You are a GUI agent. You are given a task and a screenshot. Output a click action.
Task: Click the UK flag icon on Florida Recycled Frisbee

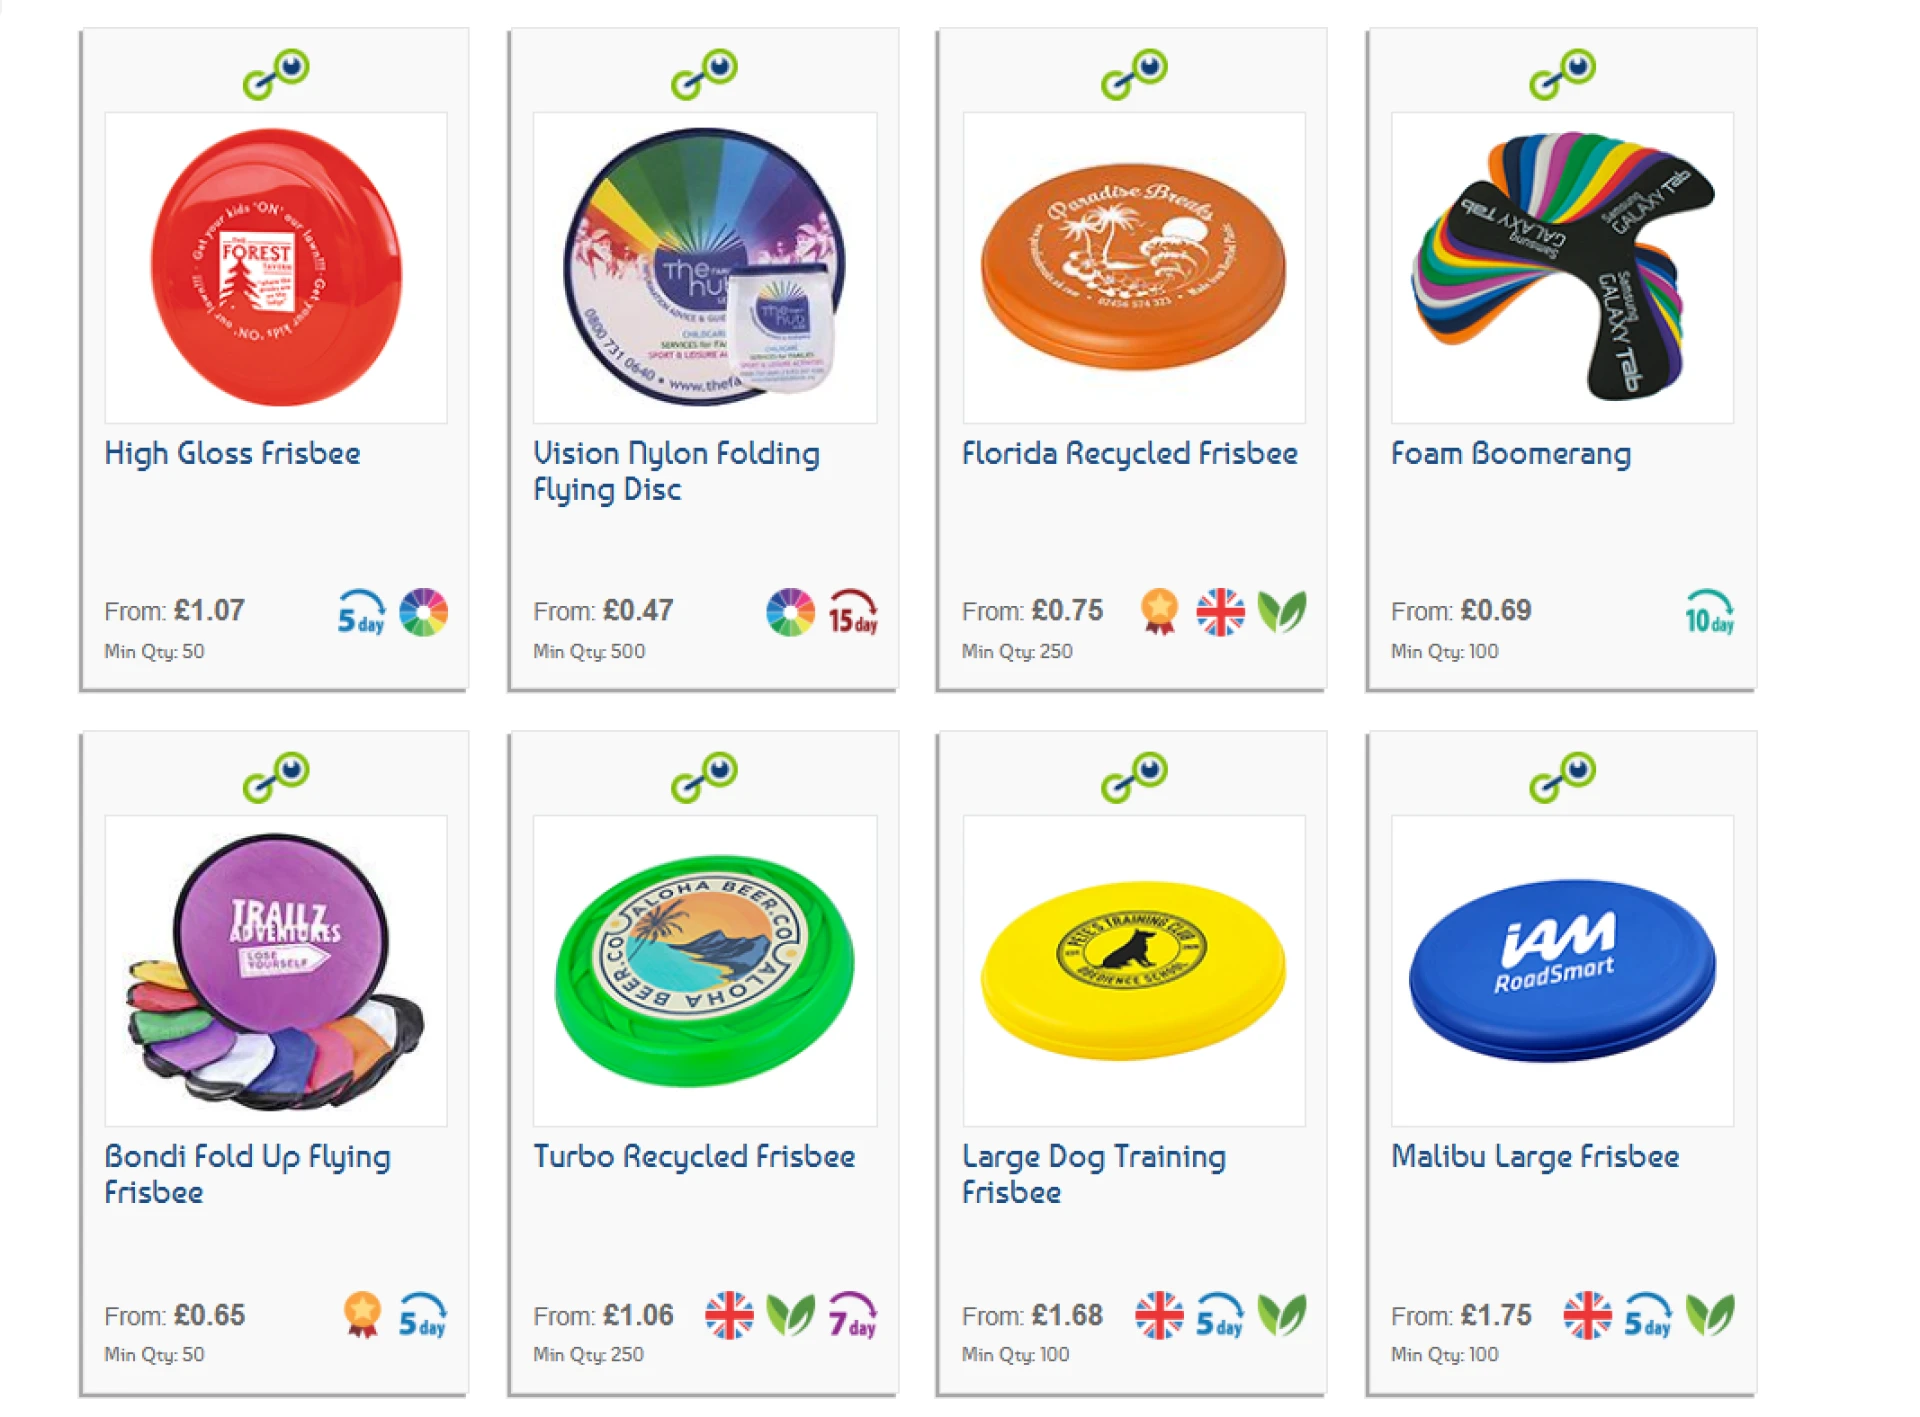[x=1220, y=612]
